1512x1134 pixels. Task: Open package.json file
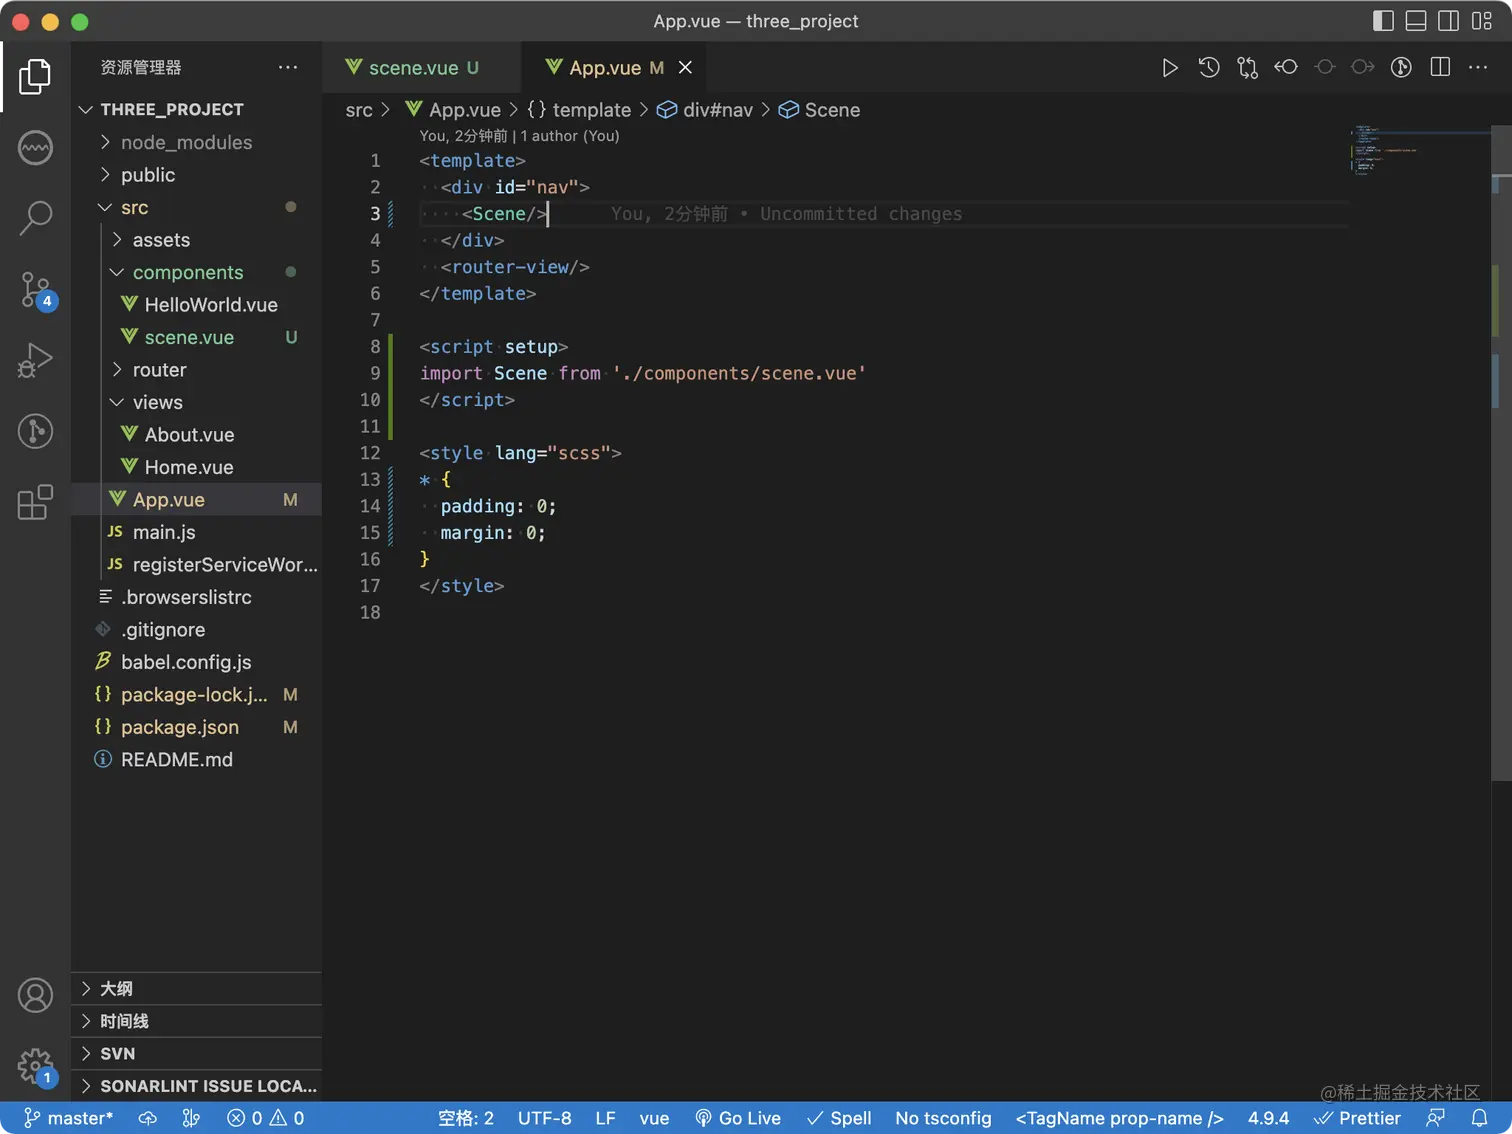click(197, 727)
